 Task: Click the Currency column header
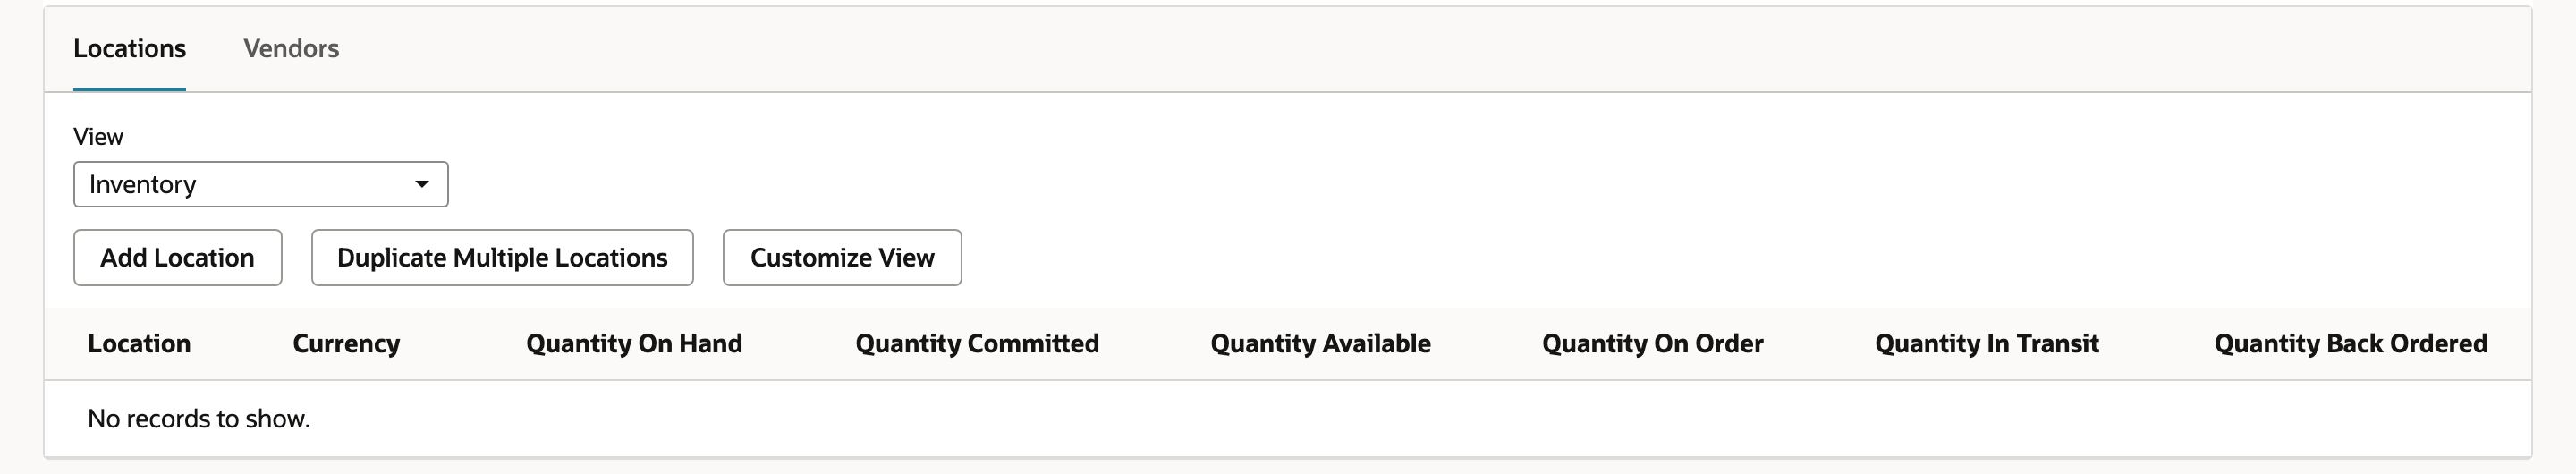click(x=346, y=343)
